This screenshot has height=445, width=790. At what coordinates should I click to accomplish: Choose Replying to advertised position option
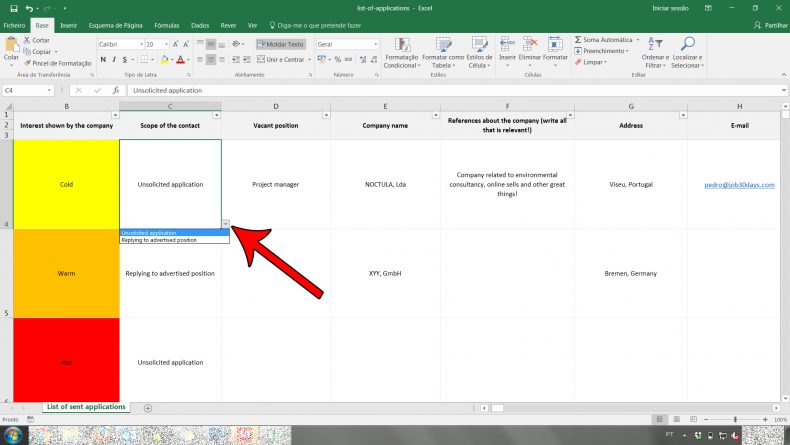pos(174,240)
